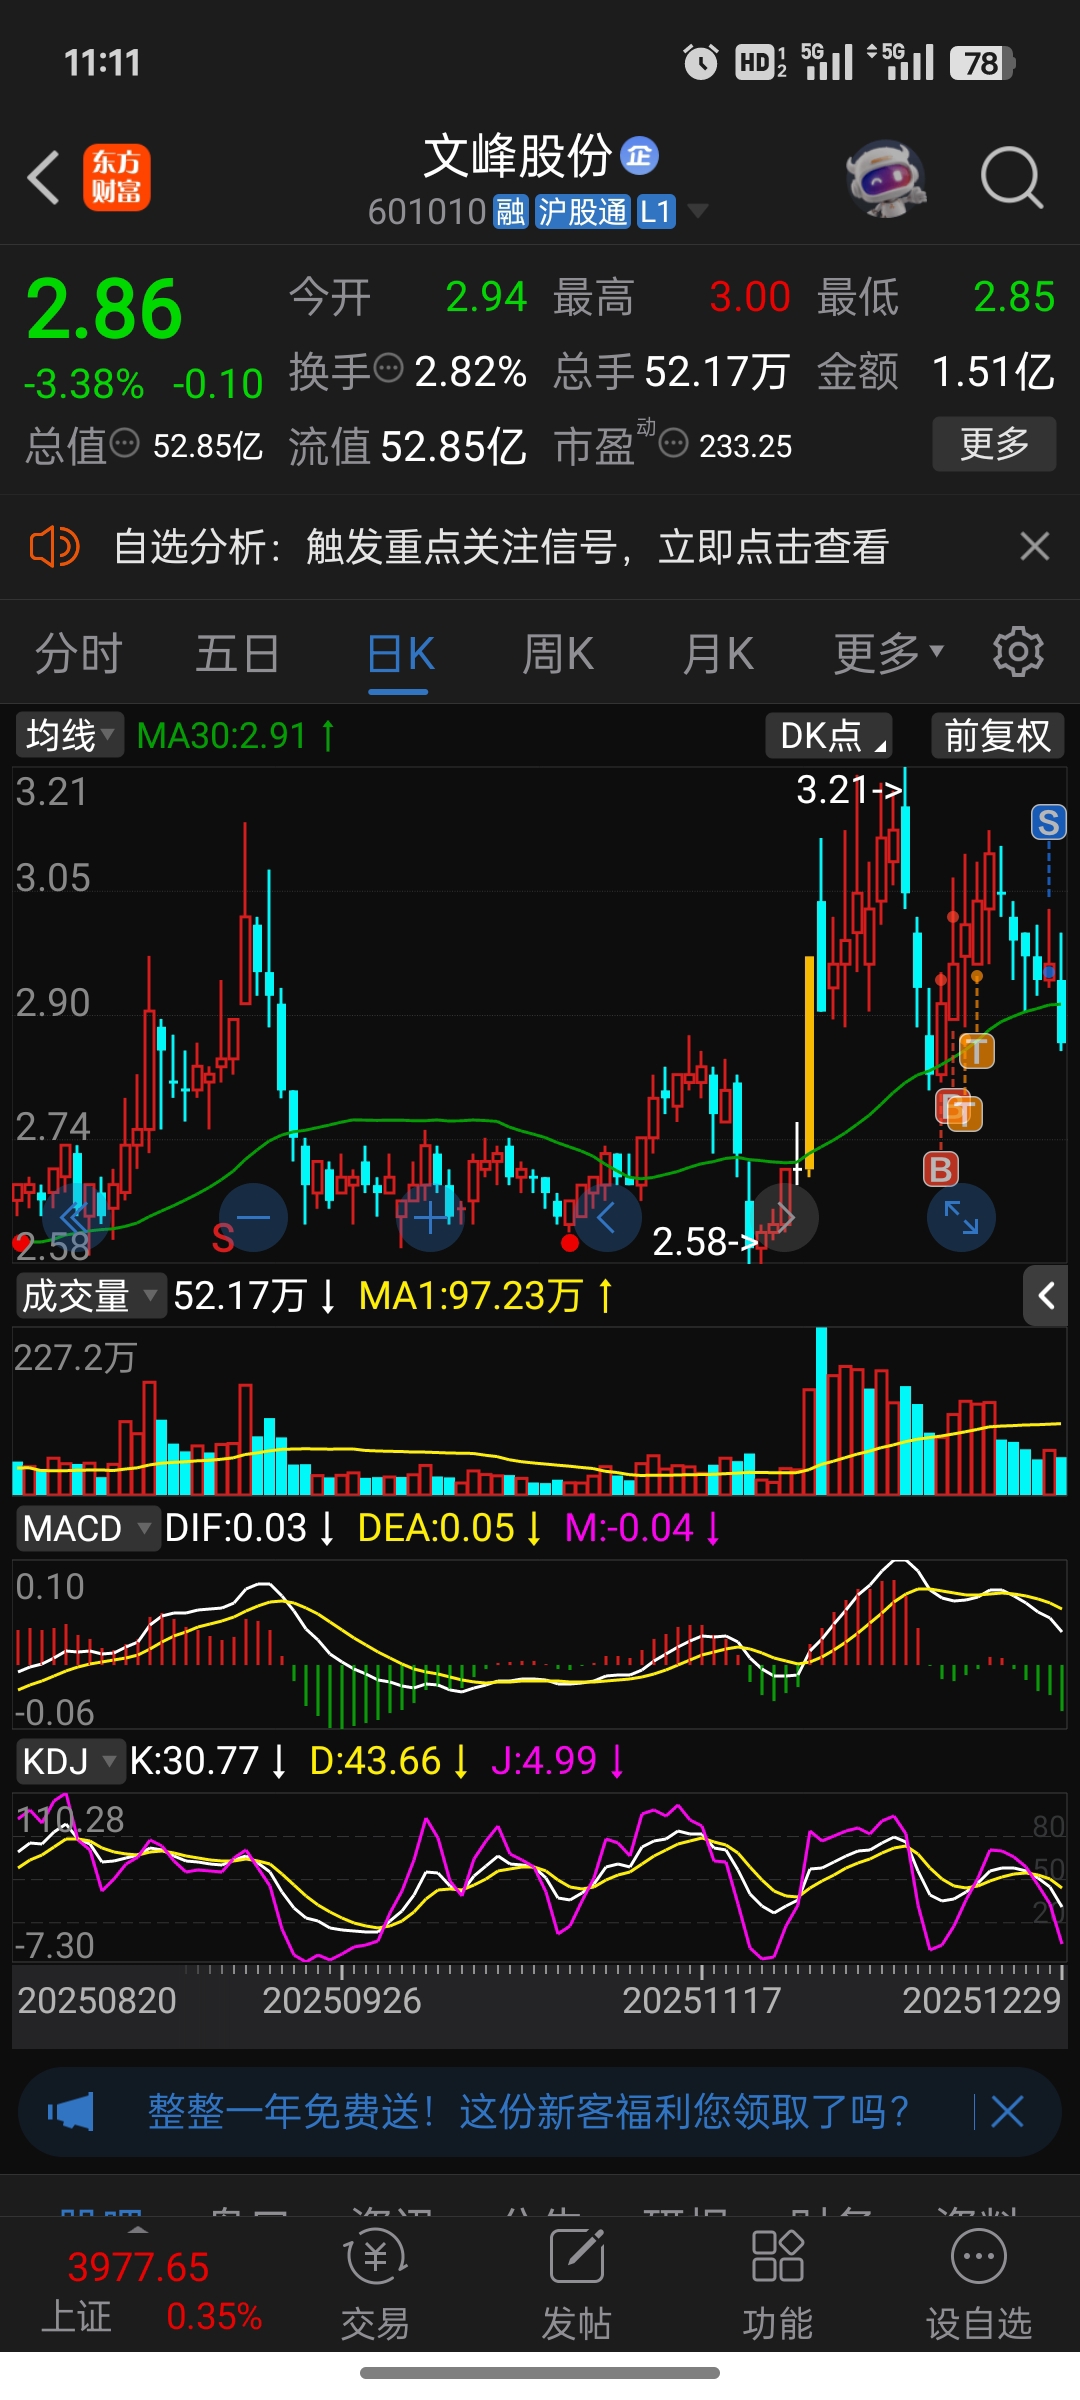Image resolution: width=1080 pixels, height=2400 pixels.
Task: Tap chart zoom-out minus button
Action: (x=253, y=1217)
